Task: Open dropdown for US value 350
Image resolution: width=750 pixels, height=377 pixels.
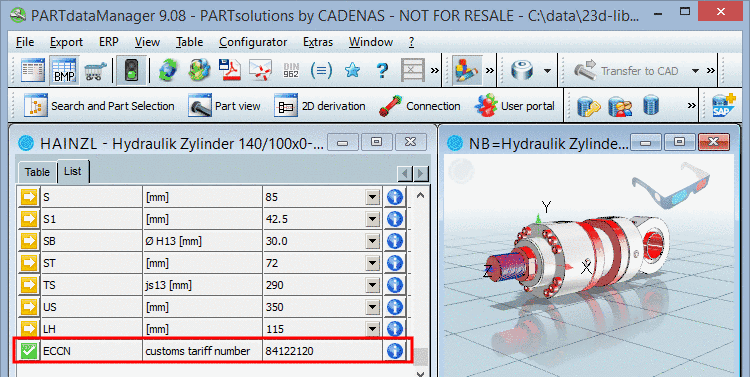Action: click(x=372, y=307)
